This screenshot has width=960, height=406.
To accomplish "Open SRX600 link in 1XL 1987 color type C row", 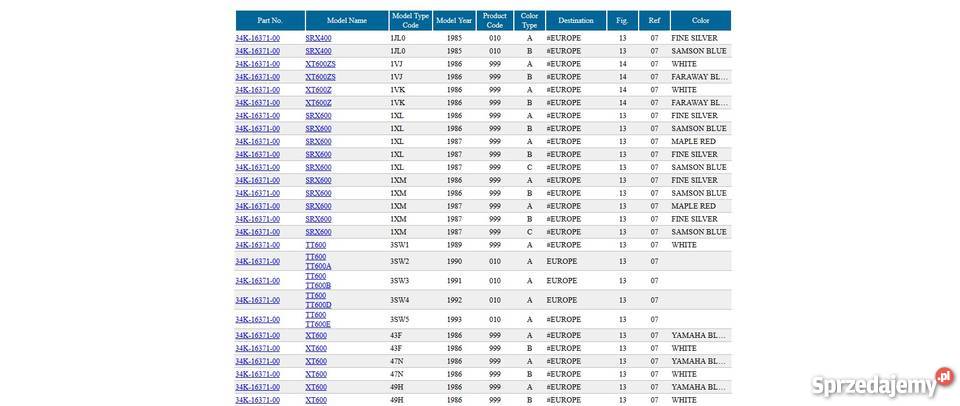I will (318, 167).
